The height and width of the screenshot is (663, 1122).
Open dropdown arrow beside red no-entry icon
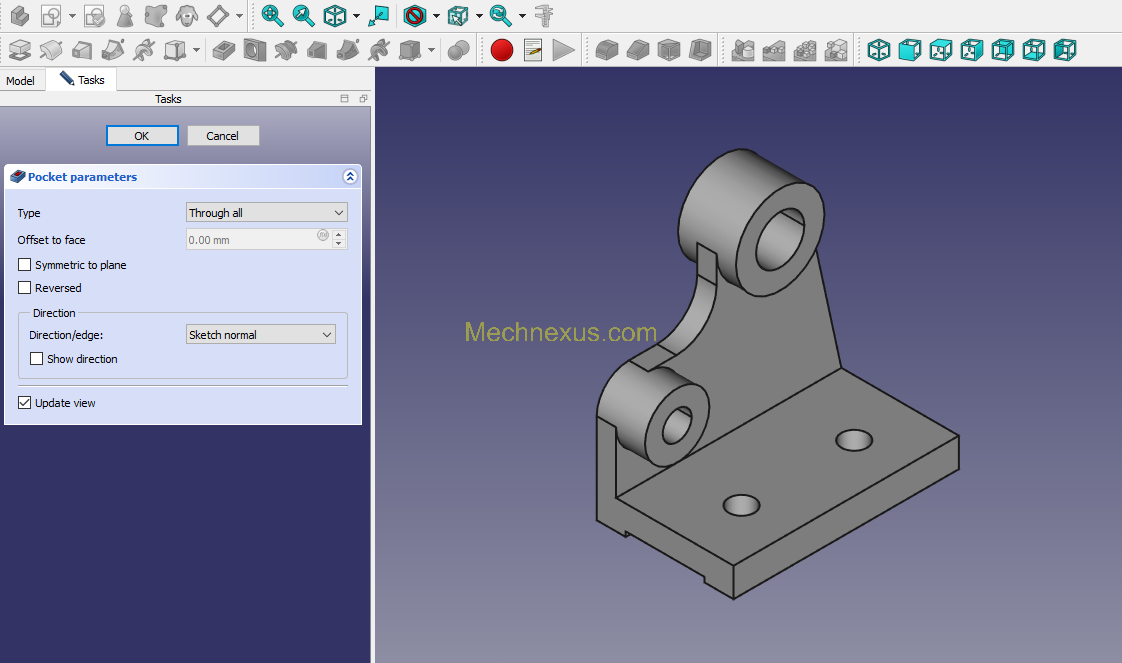click(436, 16)
